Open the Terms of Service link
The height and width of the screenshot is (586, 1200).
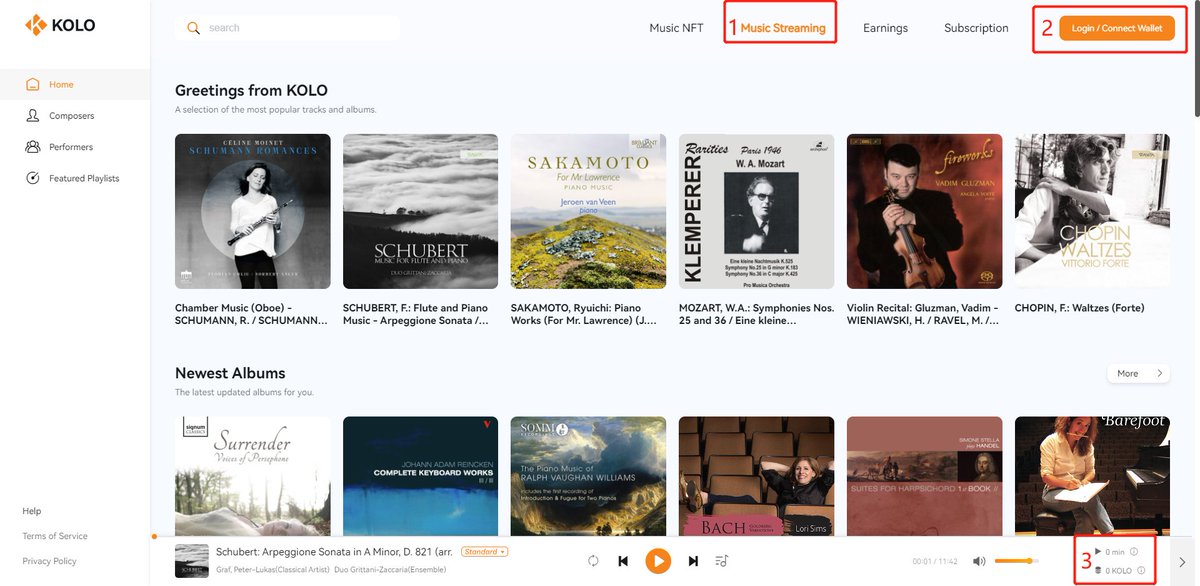pyautogui.click(x=55, y=536)
